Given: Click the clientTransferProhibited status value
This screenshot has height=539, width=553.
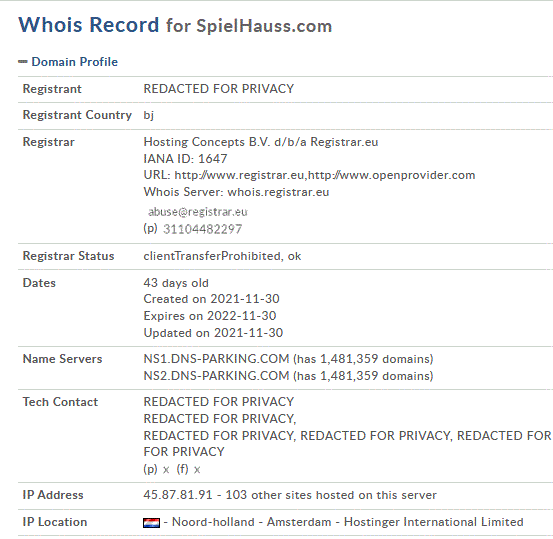Looking at the screenshot, I should (212, 256).
